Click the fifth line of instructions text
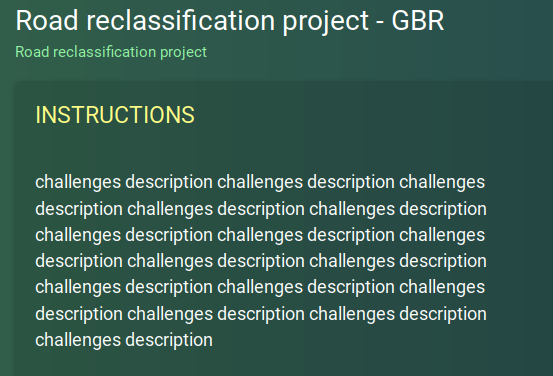Screen dimensions: 553x376 coord(260,287)
